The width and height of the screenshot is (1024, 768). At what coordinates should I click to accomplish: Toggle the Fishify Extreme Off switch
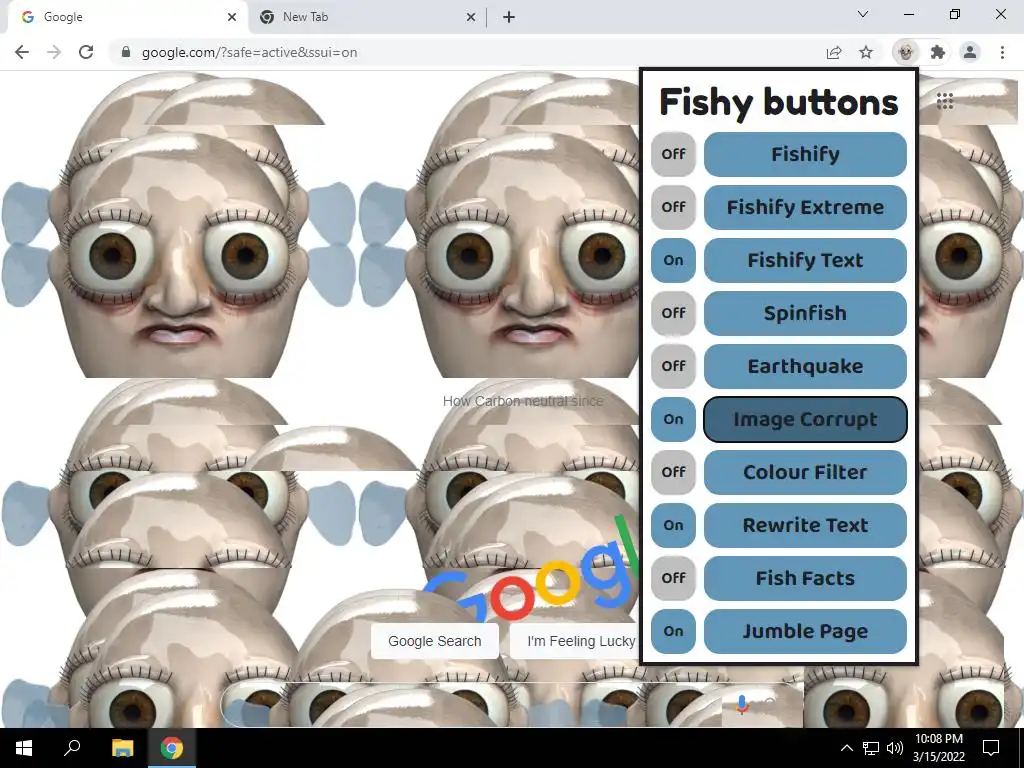673,207
